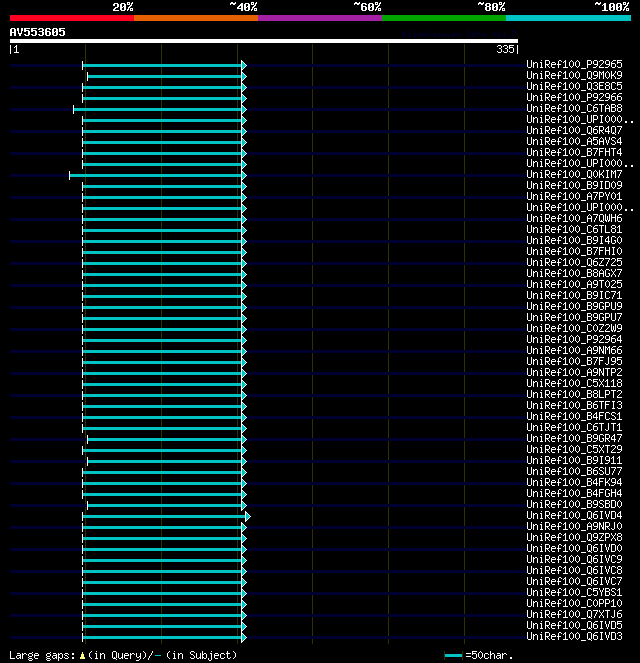Select the UniRef100_B8LPT2 label
The height and width of the screenshot is (663, 640).
click(574, 394)
